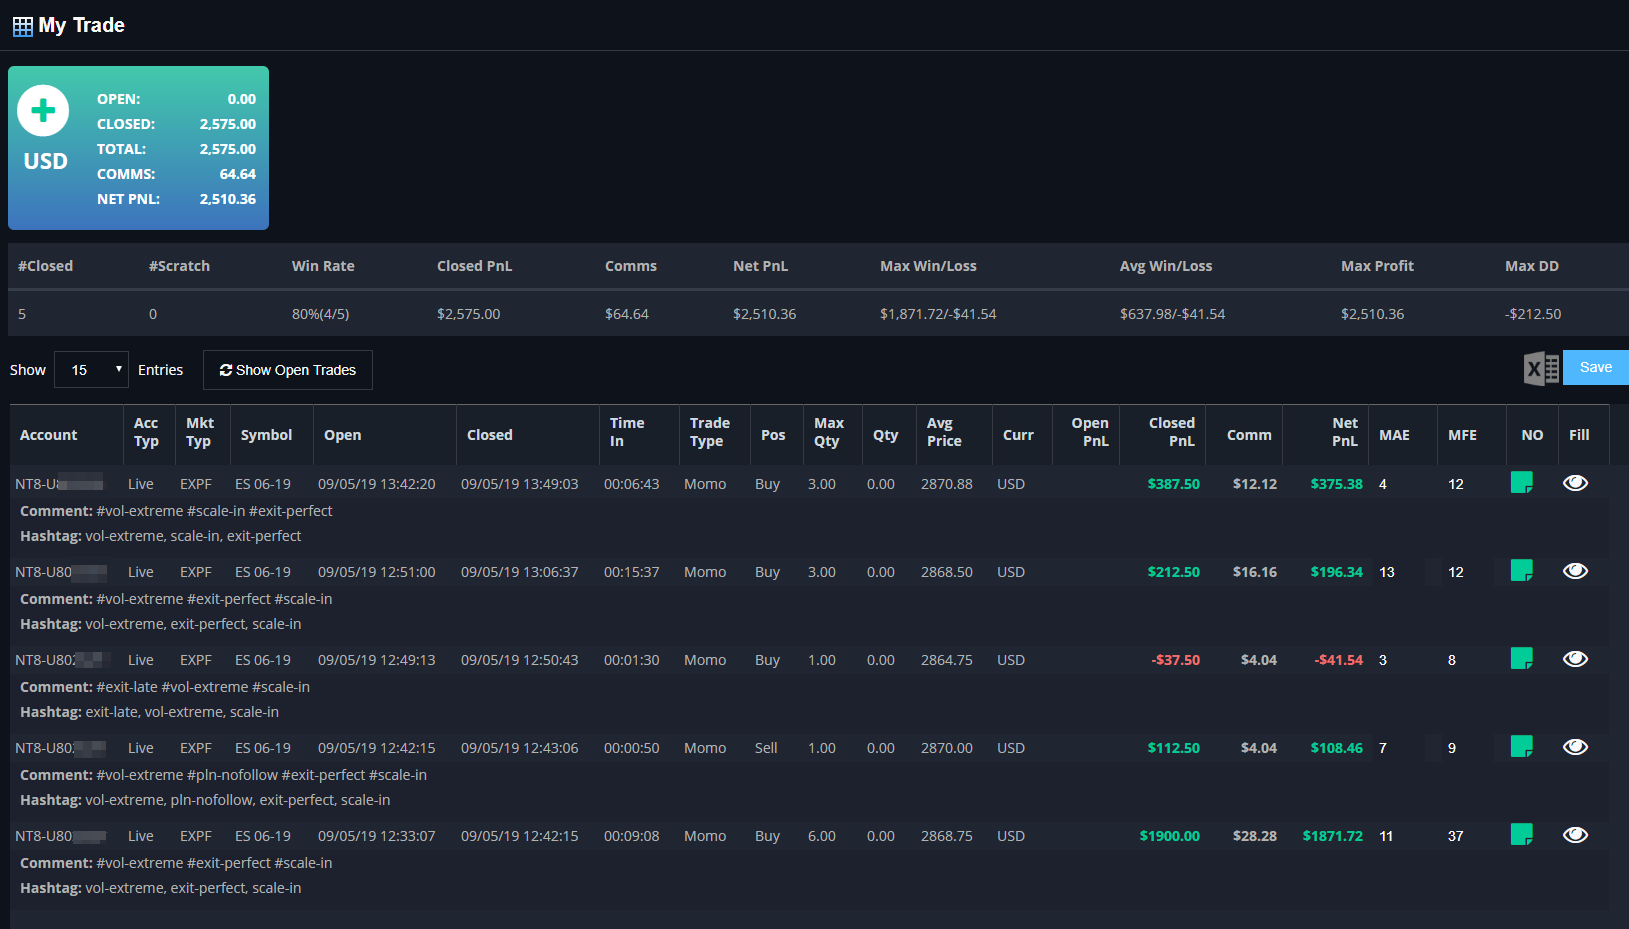Open note for trade opened 12:51:00
This screenshot has height=929, width=1629.
click(1521, 571)
